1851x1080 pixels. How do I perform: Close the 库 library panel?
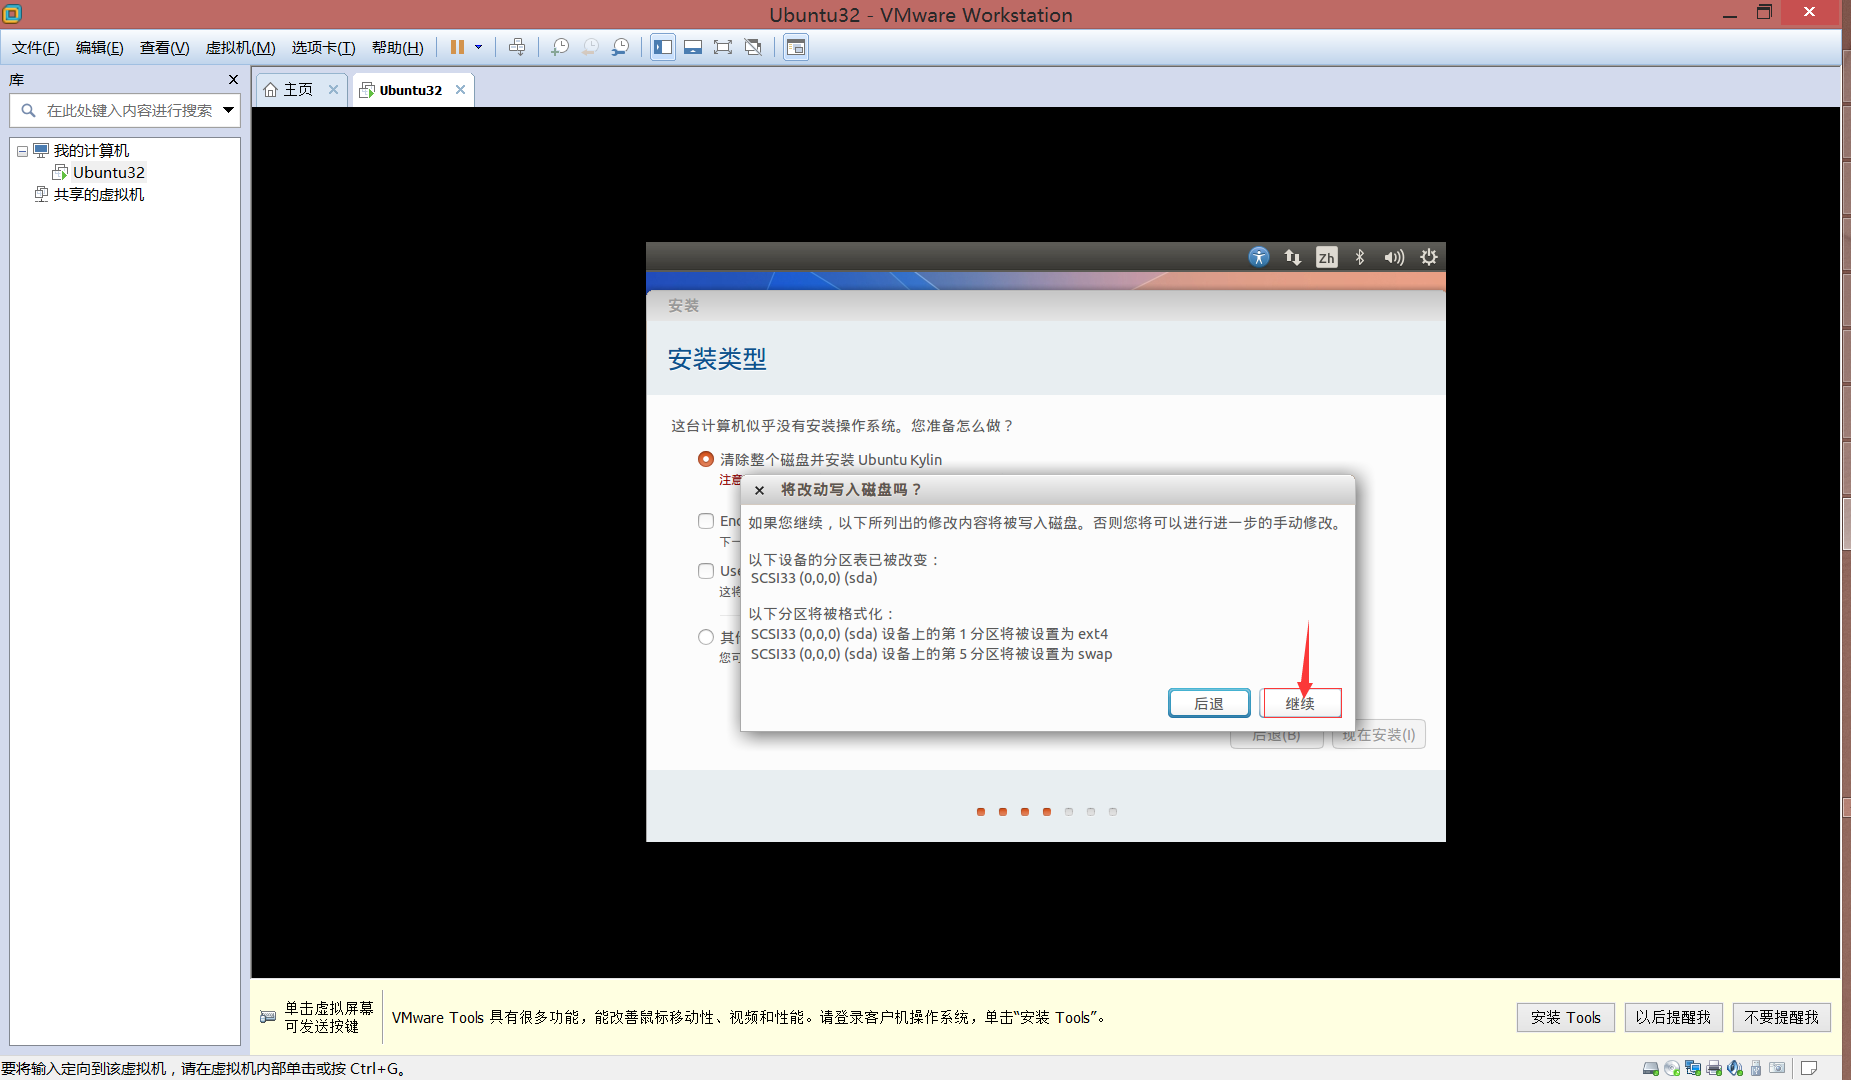pos(233,80)
